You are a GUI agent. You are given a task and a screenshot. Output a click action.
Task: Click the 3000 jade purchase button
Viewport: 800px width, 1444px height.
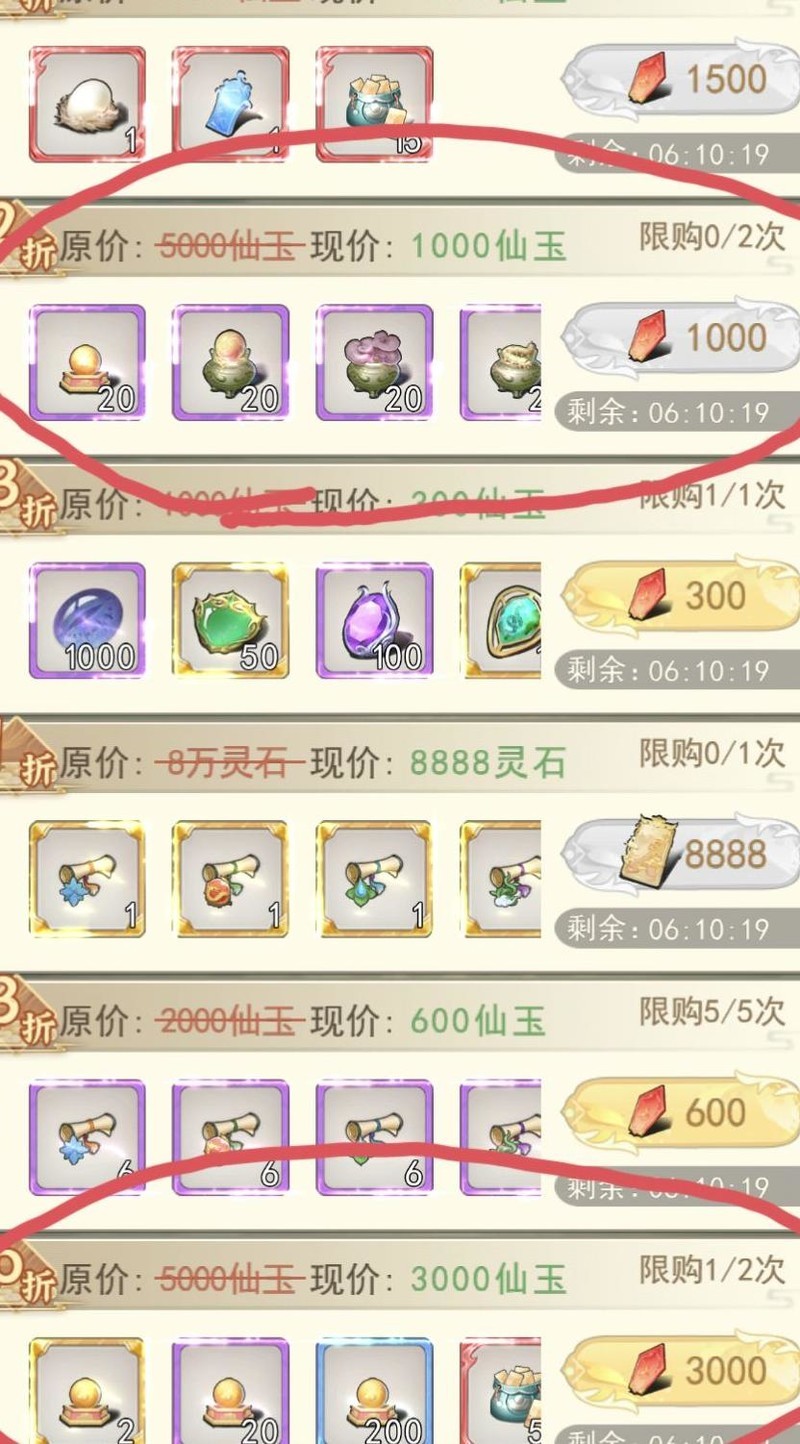(681, 1370)
